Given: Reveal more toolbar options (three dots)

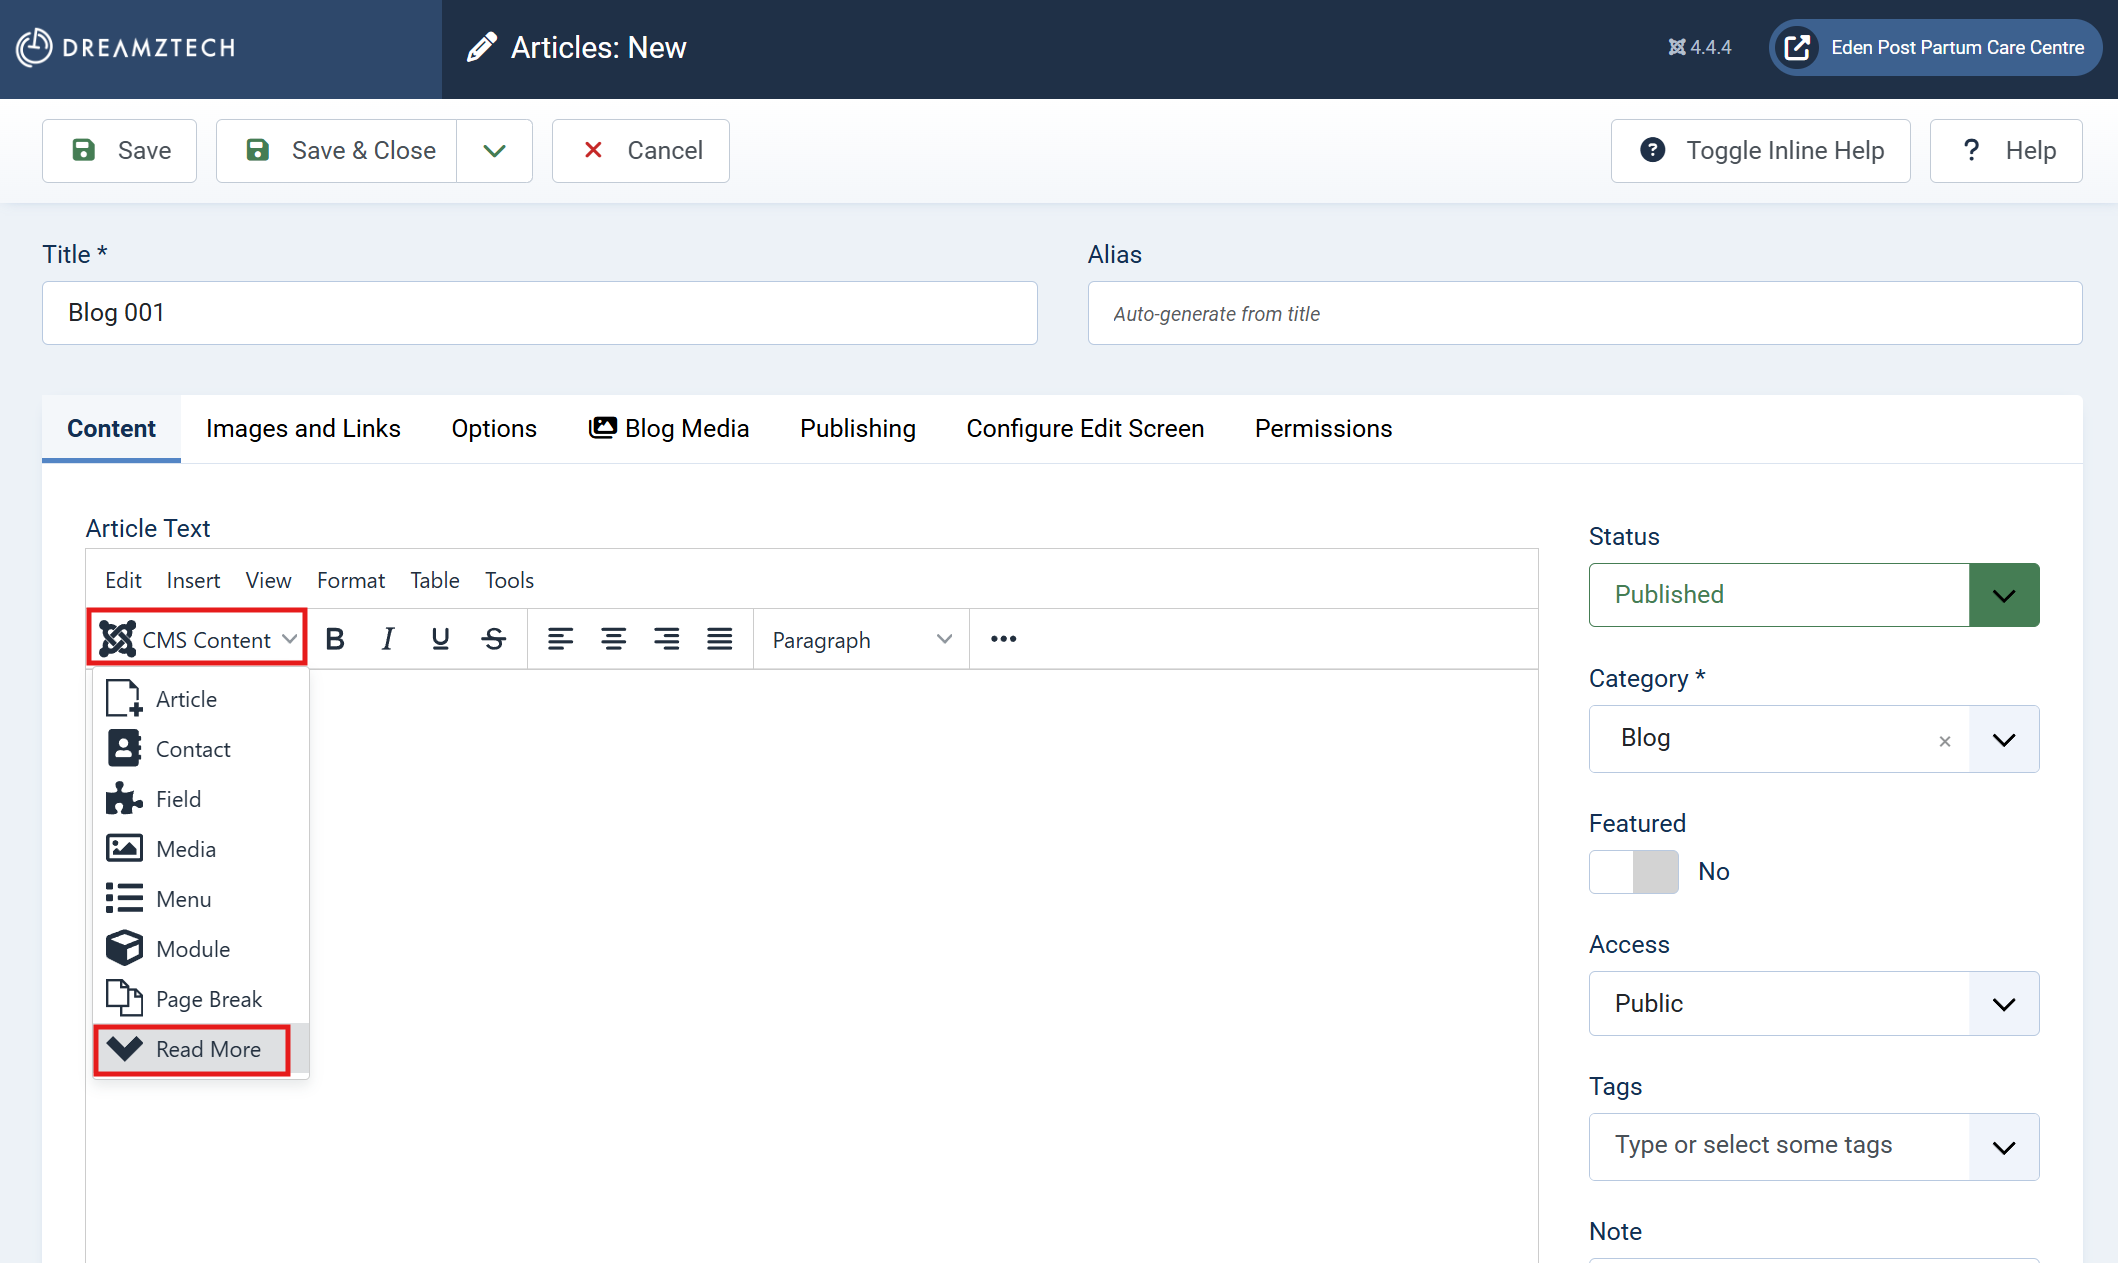Looking at the screenshot, I should tap(1003, 639).
